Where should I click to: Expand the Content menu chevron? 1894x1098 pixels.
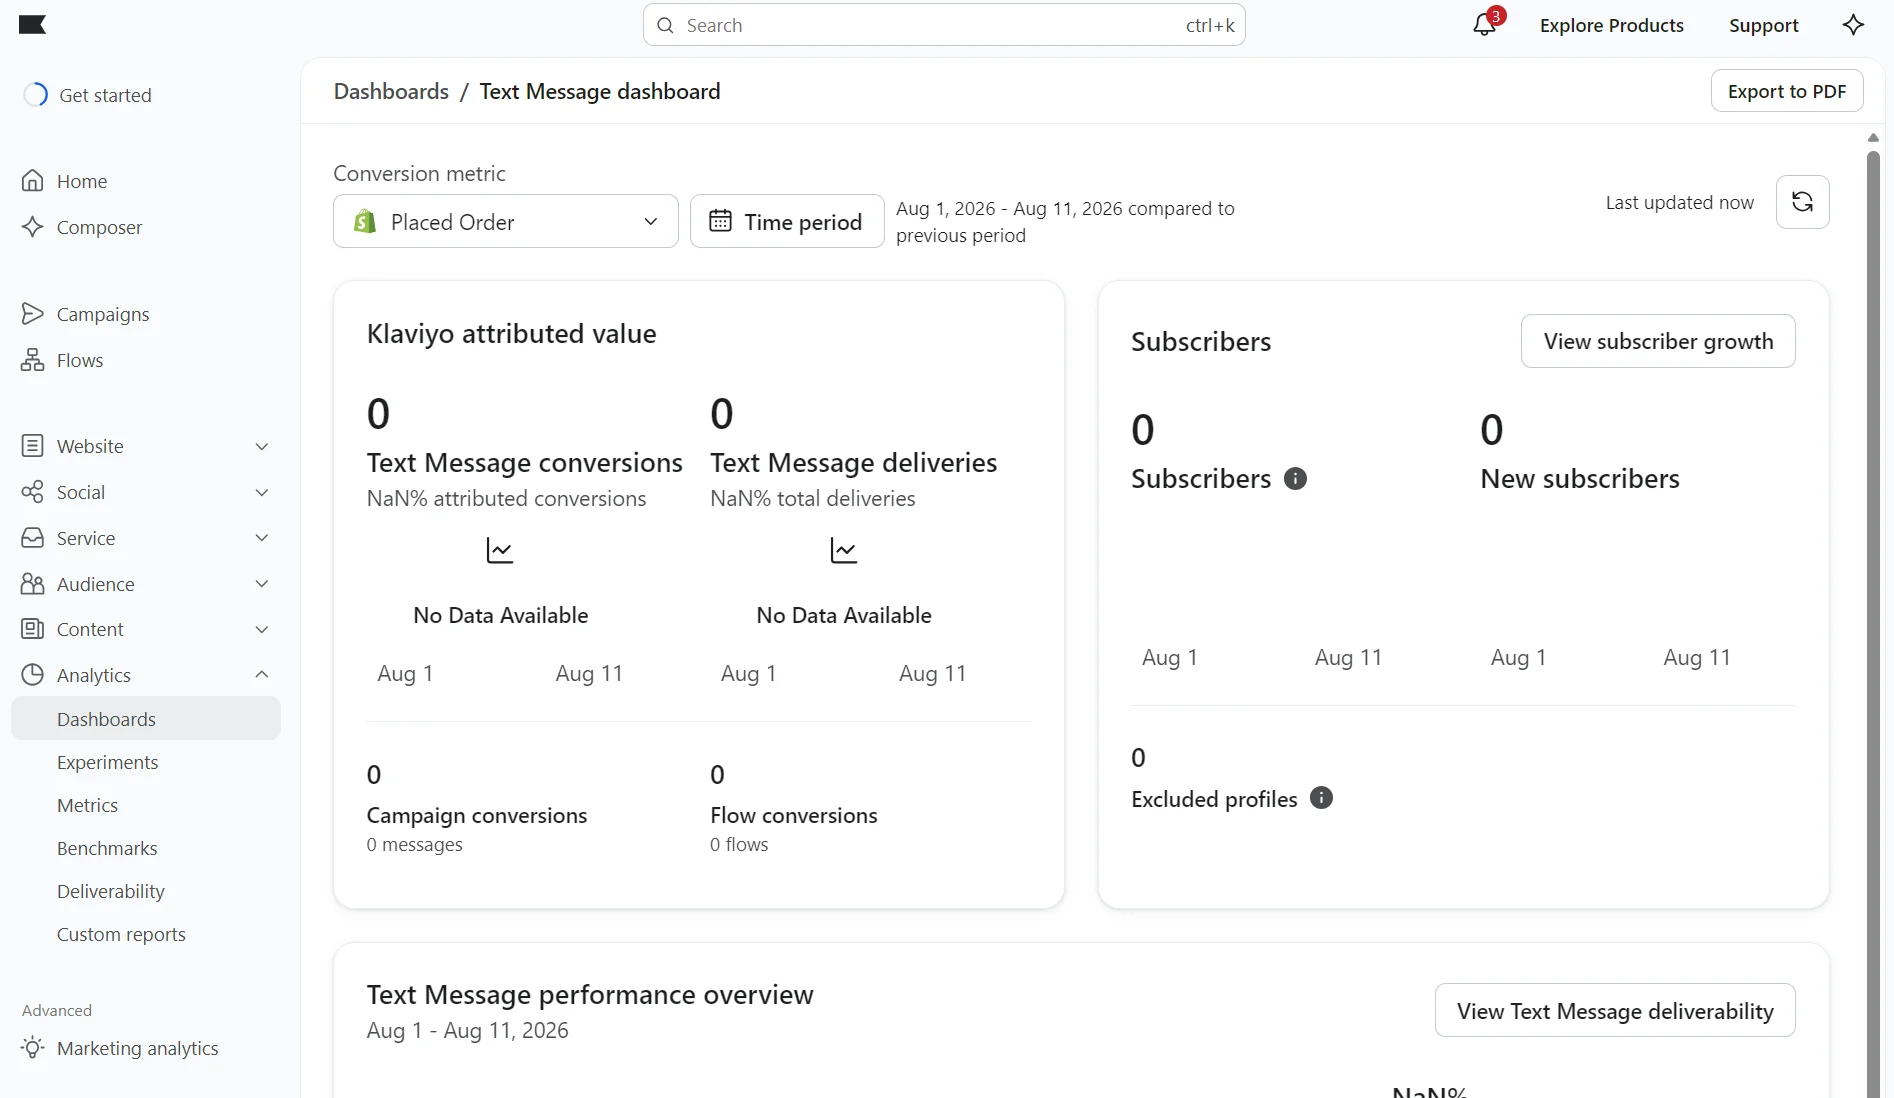coord(262,629)
